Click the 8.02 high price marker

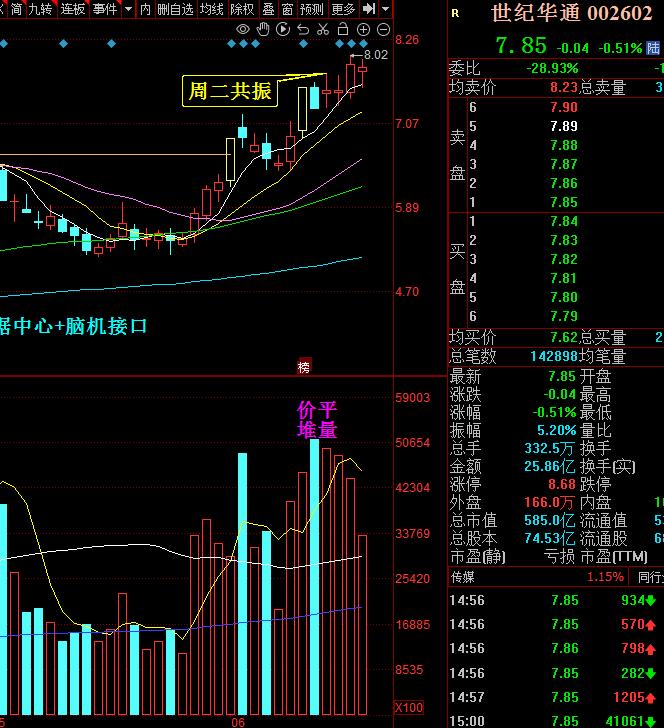(x=376, y=55)
